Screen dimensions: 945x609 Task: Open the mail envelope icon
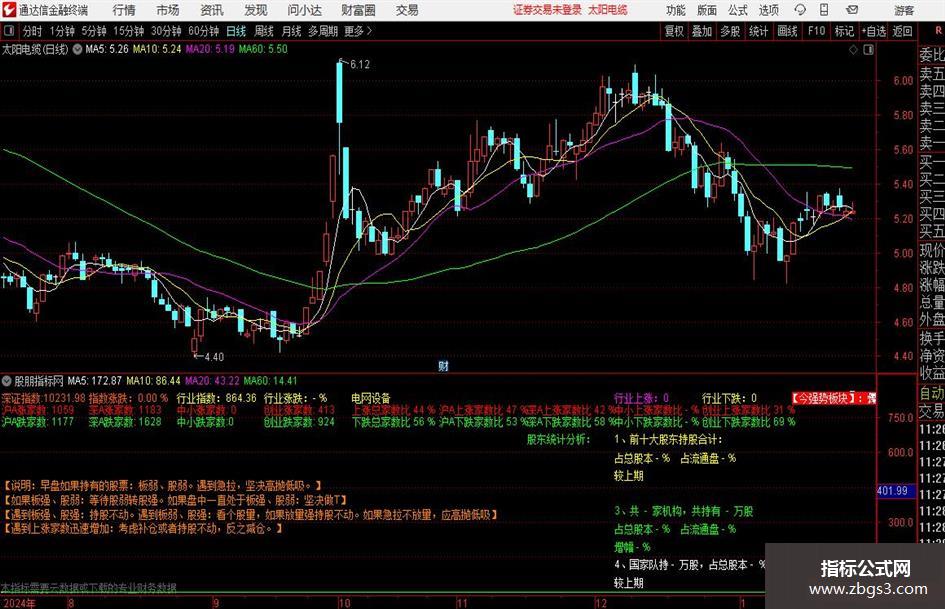coord(852,10)
